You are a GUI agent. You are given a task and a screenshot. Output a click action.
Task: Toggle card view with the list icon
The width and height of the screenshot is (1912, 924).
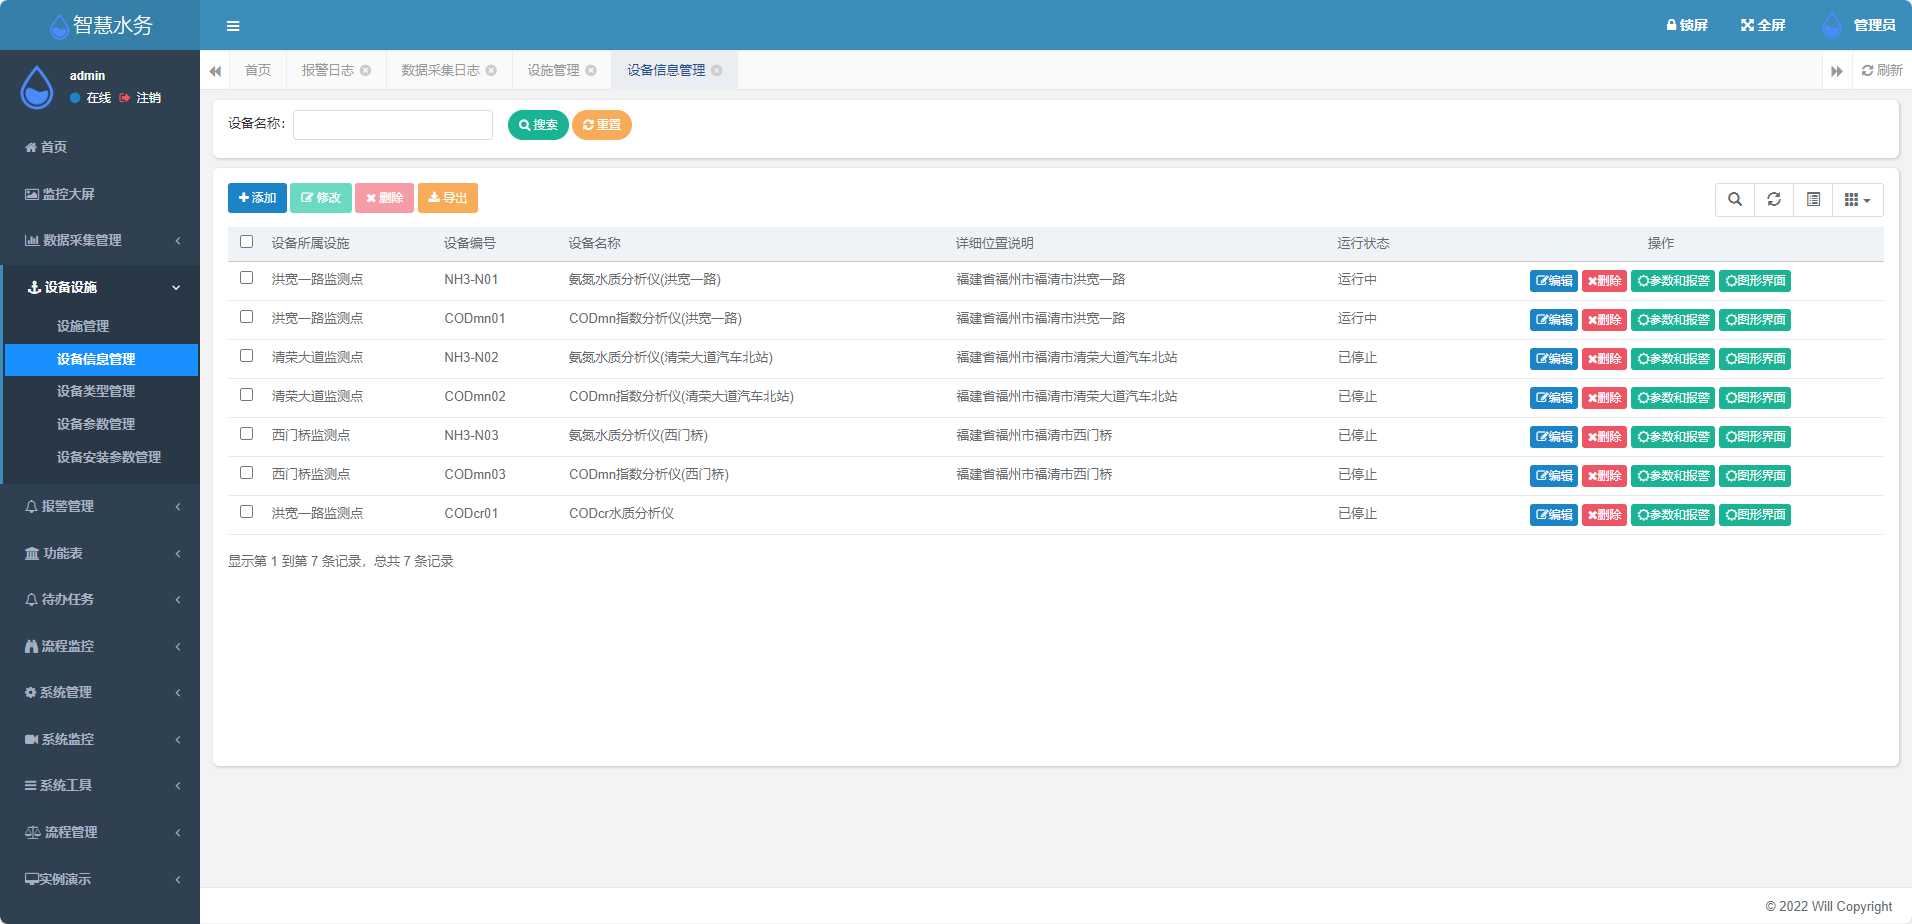point(1813,199)
